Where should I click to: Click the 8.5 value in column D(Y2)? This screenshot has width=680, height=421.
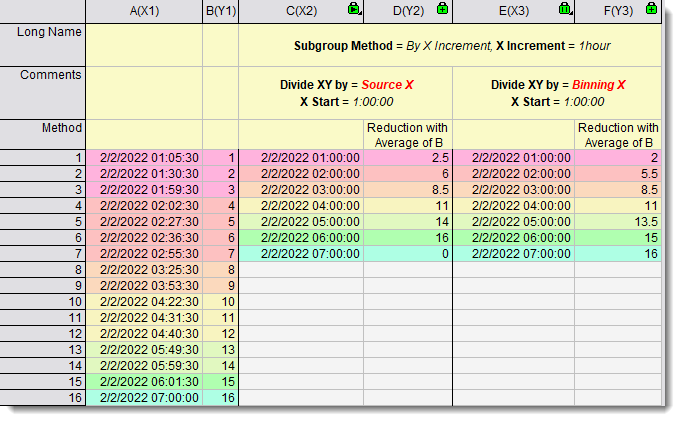coord(408,189)
